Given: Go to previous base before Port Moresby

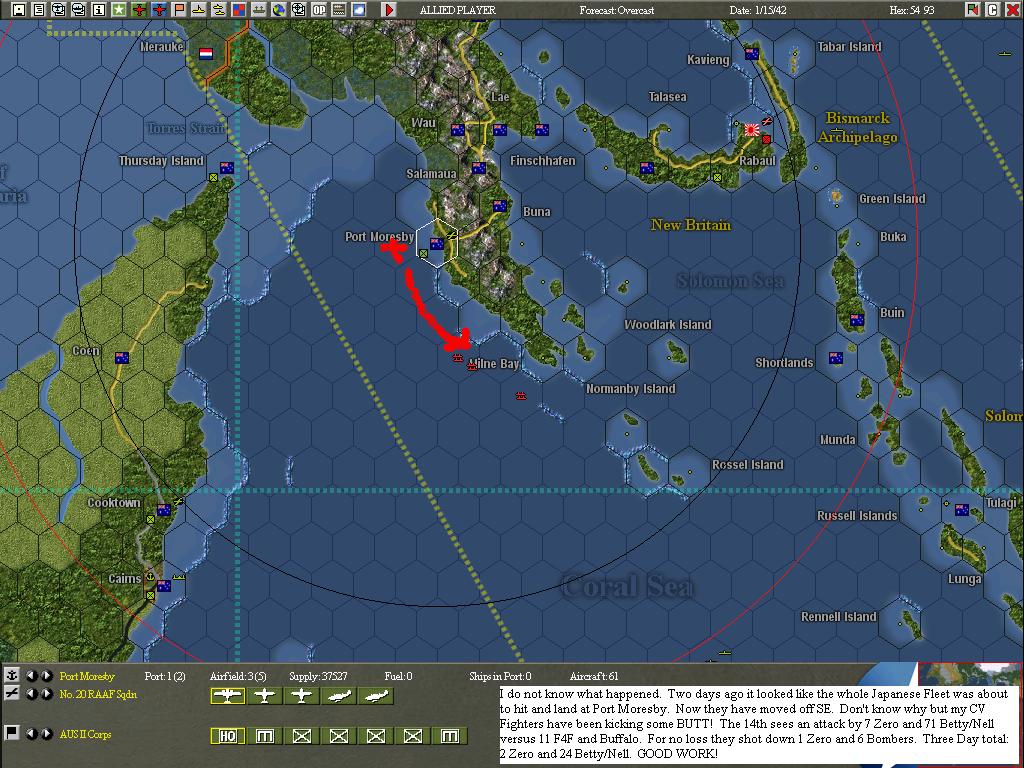Looking at the screenshot, I should [x=31, y=676].
